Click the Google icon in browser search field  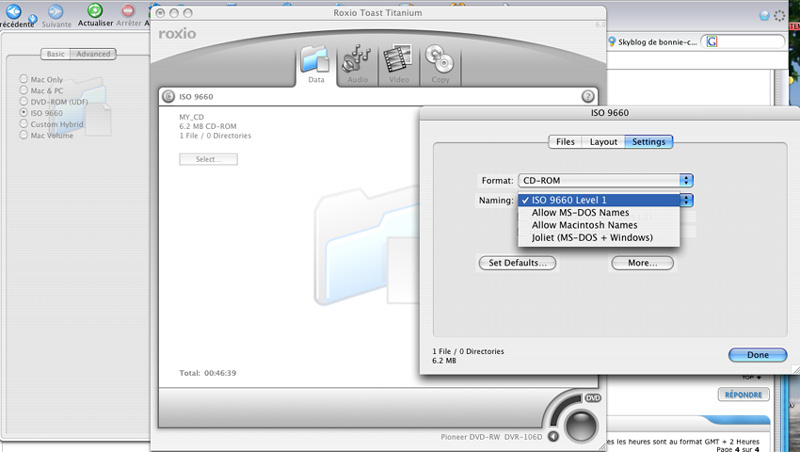click(x=712, y=42)
